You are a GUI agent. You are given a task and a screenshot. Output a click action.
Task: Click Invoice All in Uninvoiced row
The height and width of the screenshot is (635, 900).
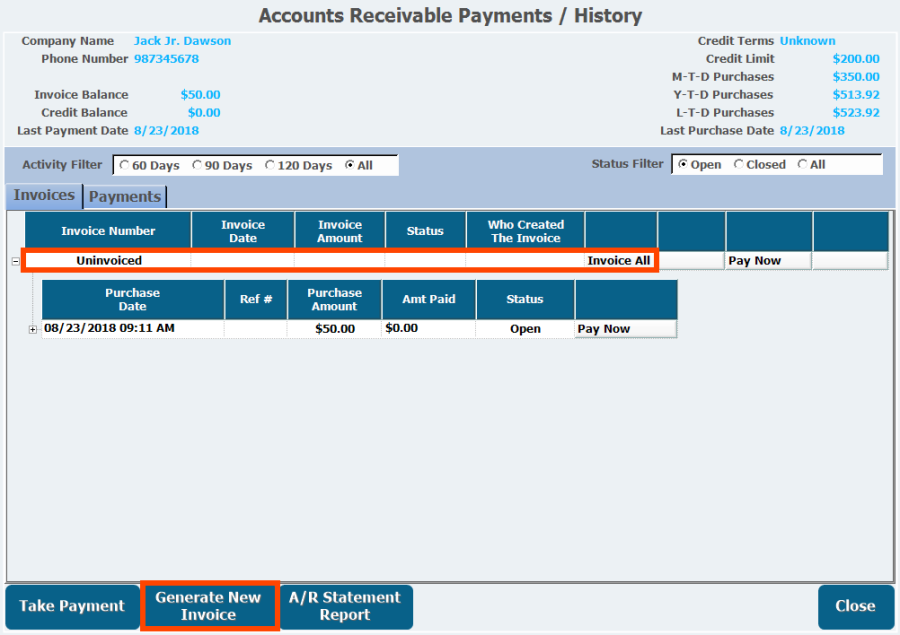619,261
